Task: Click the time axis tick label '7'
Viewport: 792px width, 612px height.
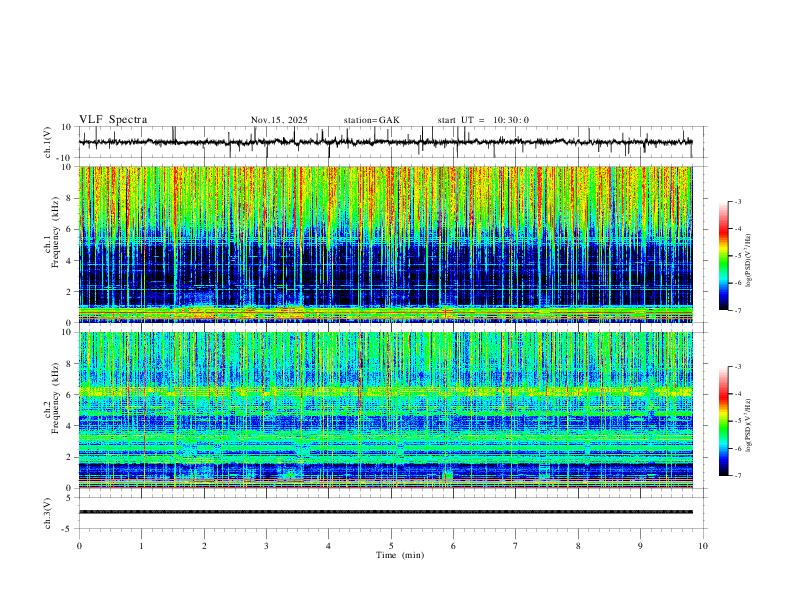Action: [x=516, y=546]
